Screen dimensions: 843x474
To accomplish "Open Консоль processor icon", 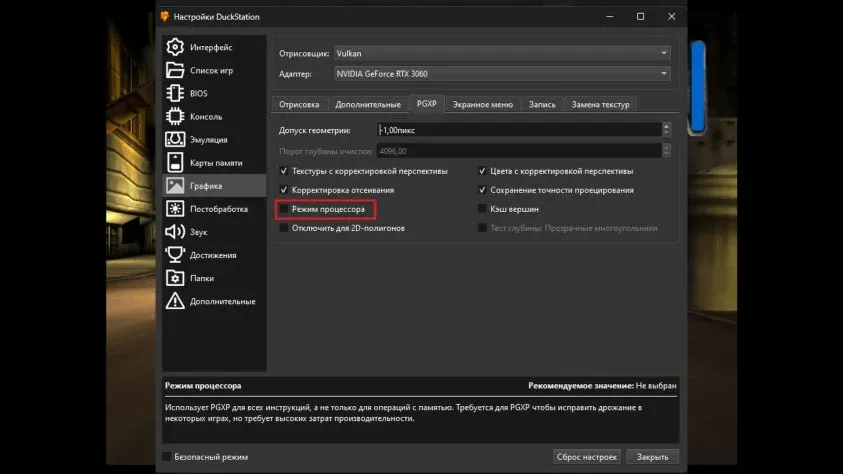I will 175,117.
